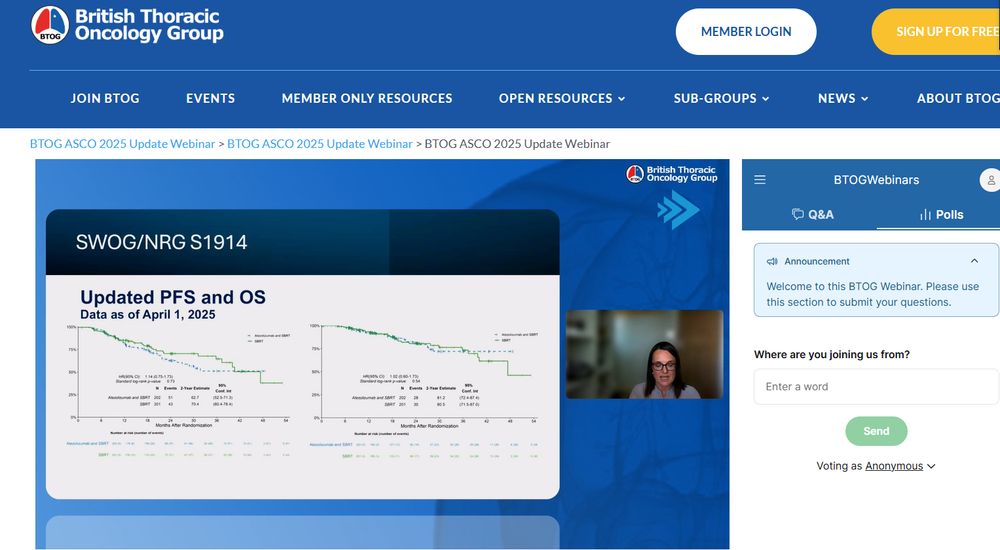Open first breadcrumb BTOG ASCO 2025 link

click(x=122, y=144)
